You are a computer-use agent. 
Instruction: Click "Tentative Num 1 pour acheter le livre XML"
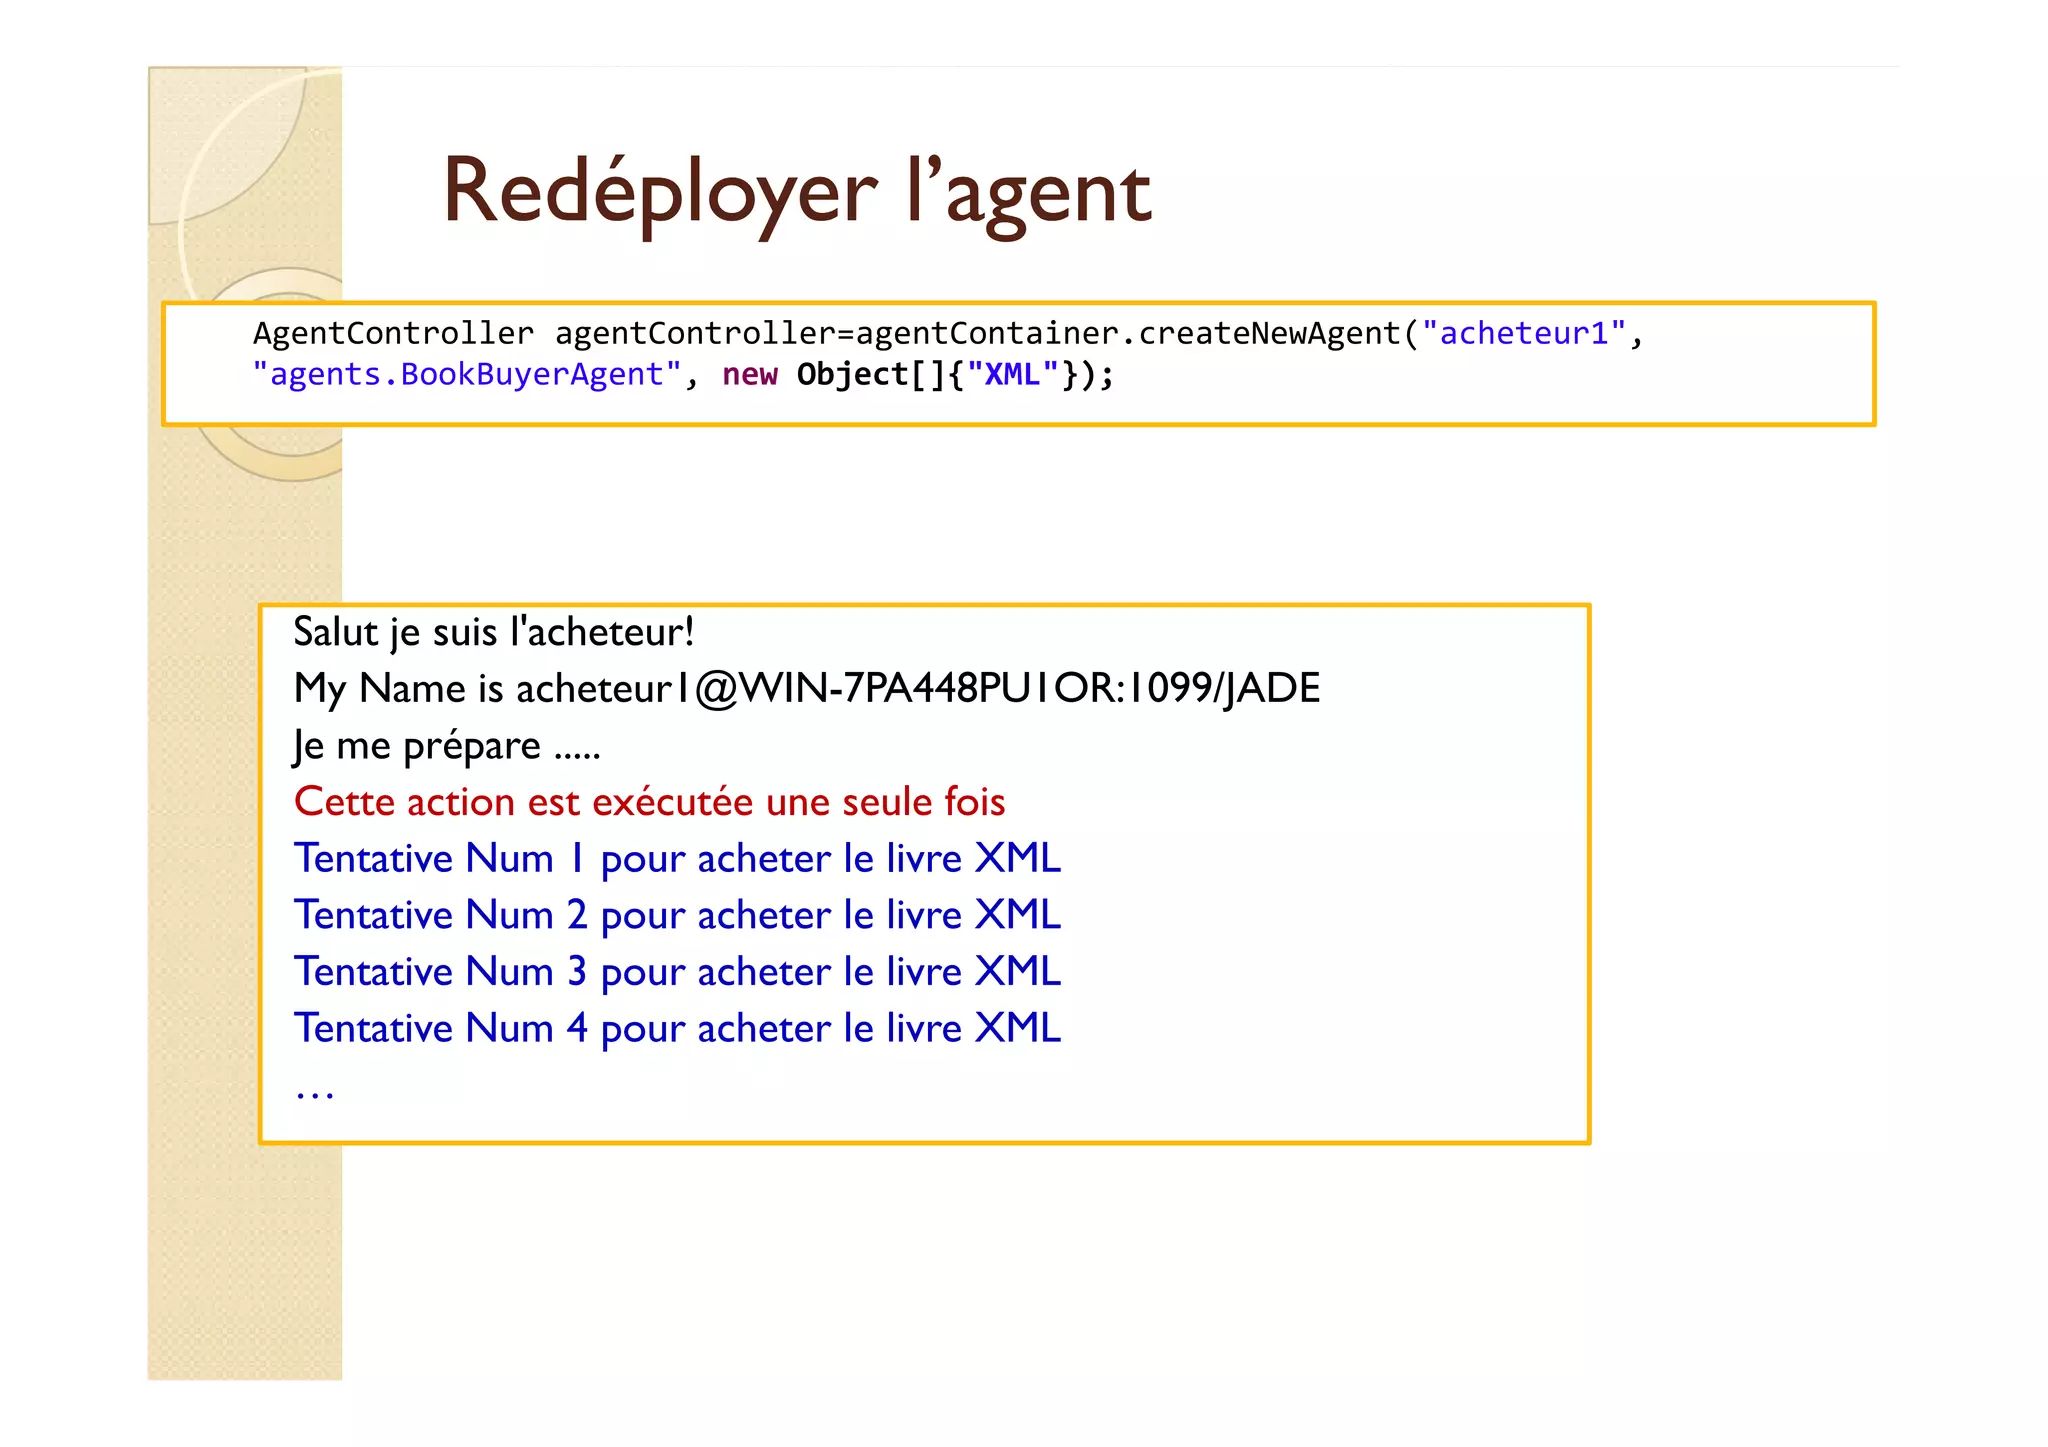pyautogui.click(x=677, y=859)
